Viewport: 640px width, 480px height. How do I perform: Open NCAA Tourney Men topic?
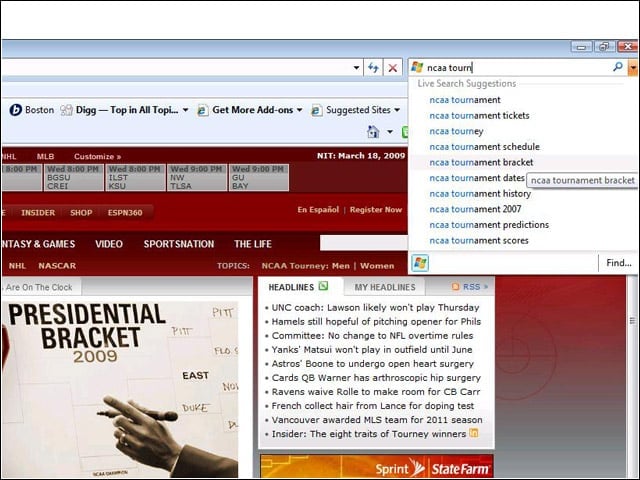coord(340,266)
